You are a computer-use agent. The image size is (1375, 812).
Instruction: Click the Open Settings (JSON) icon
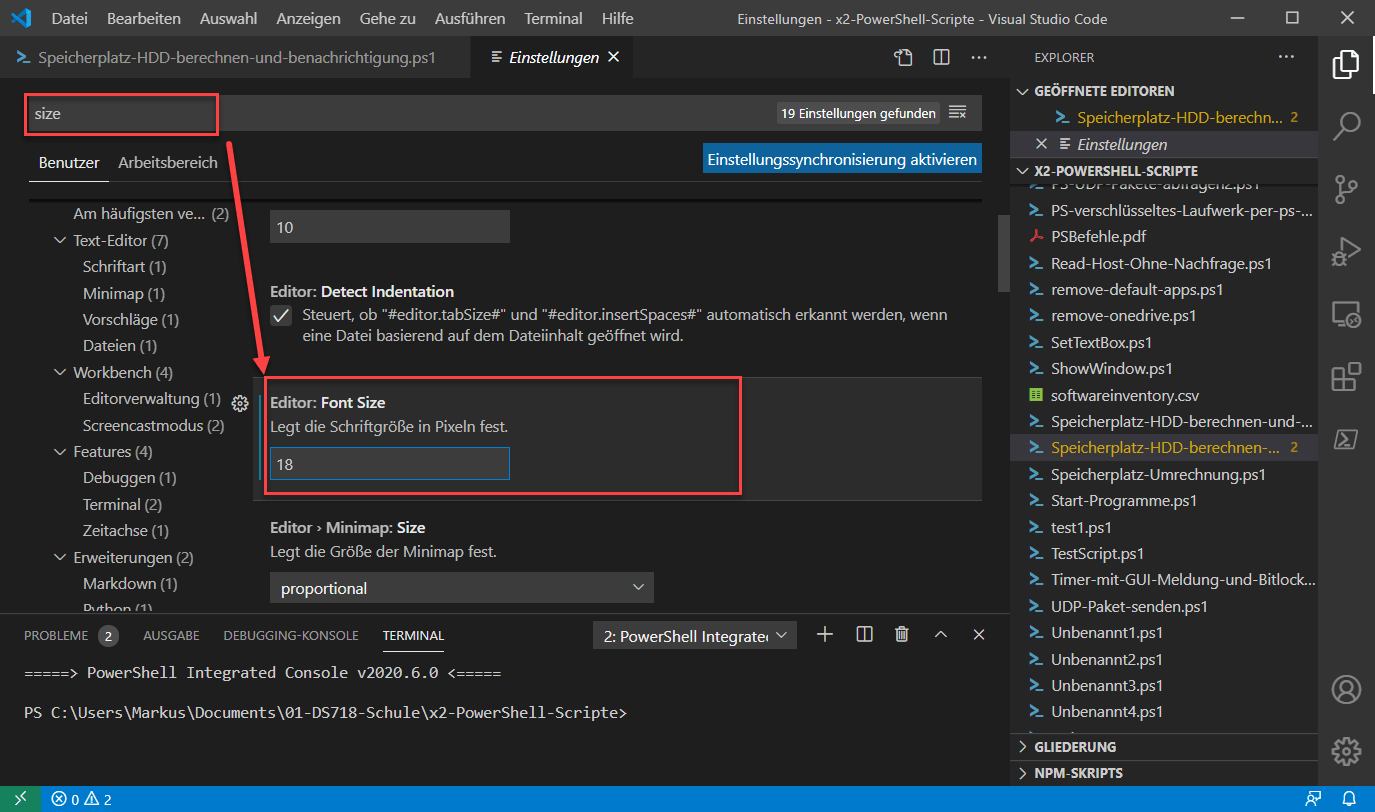[903, 57]
